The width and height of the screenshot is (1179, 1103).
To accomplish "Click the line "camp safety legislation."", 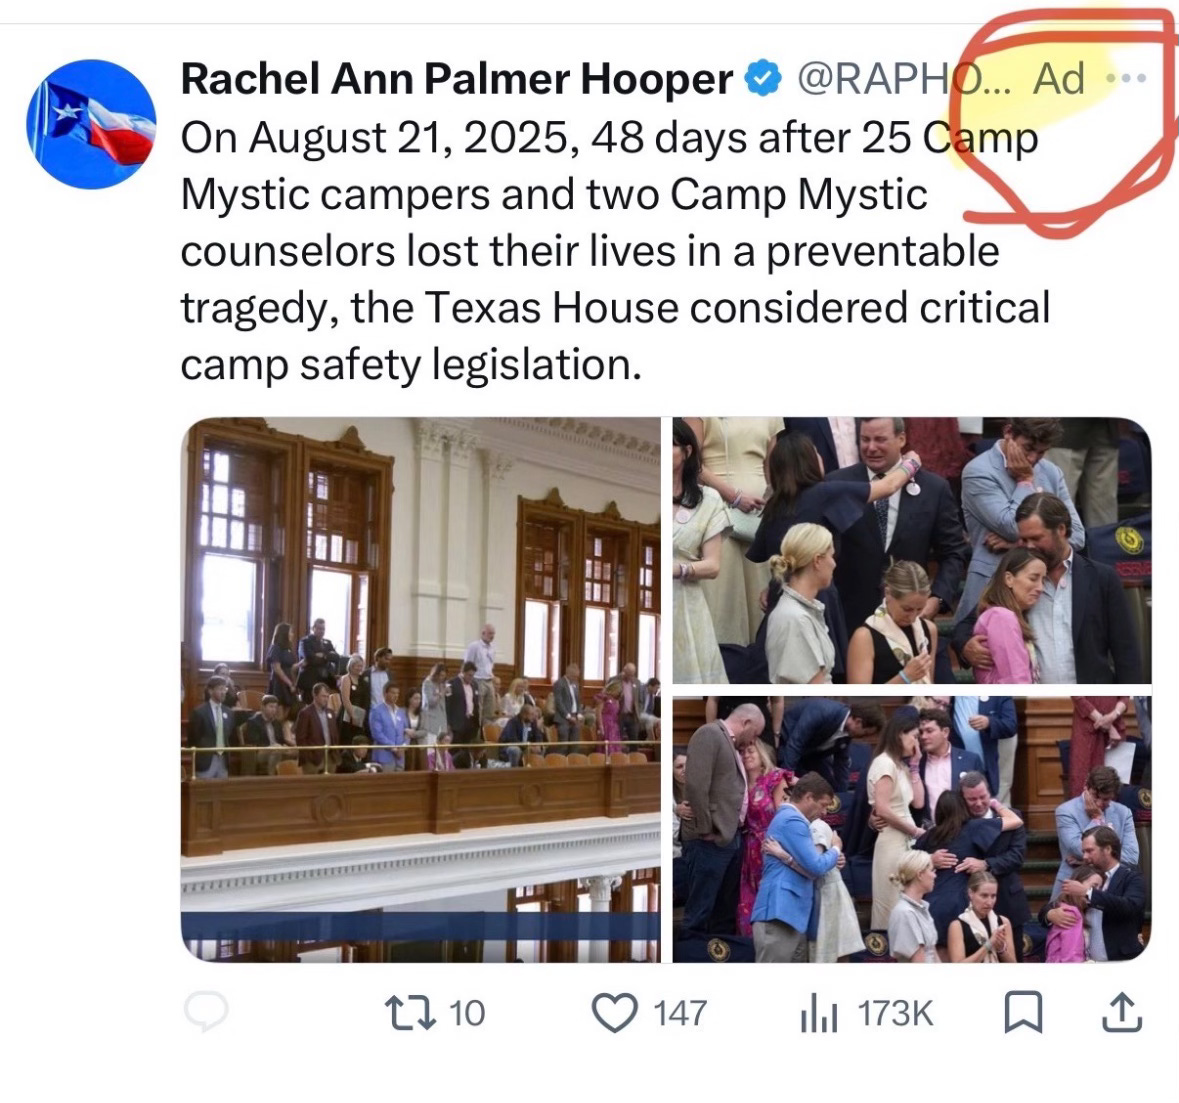I will coord(411,365).
